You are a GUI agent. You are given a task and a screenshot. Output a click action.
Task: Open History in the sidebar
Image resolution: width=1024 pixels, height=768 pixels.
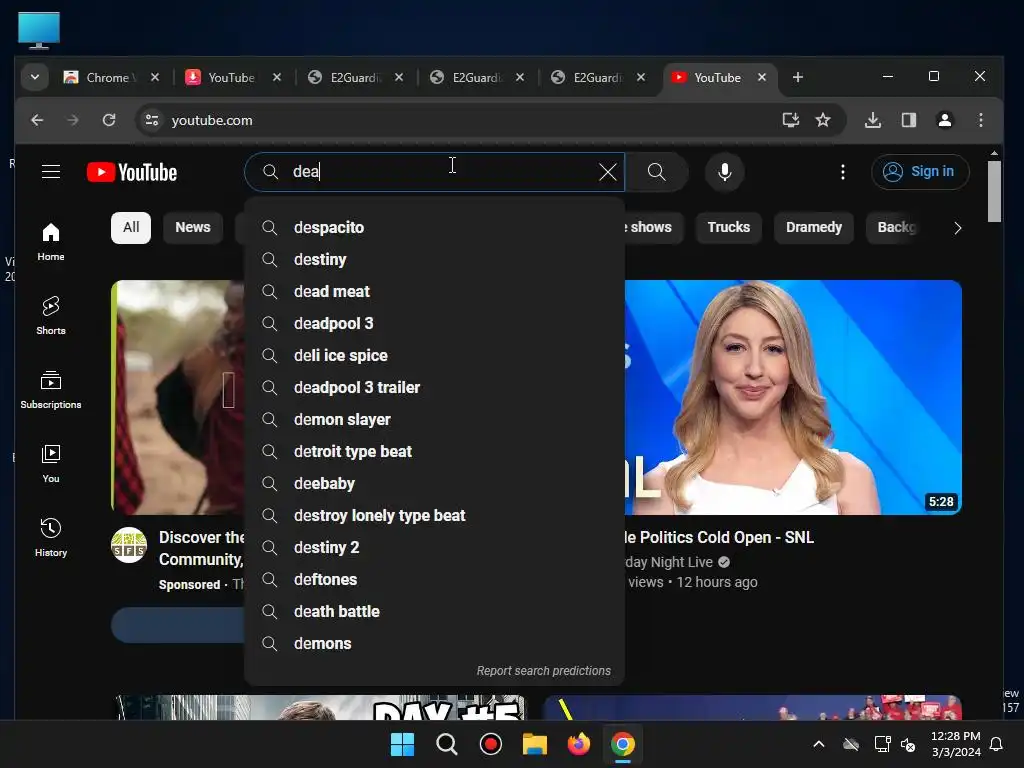[x=51, y=537]
